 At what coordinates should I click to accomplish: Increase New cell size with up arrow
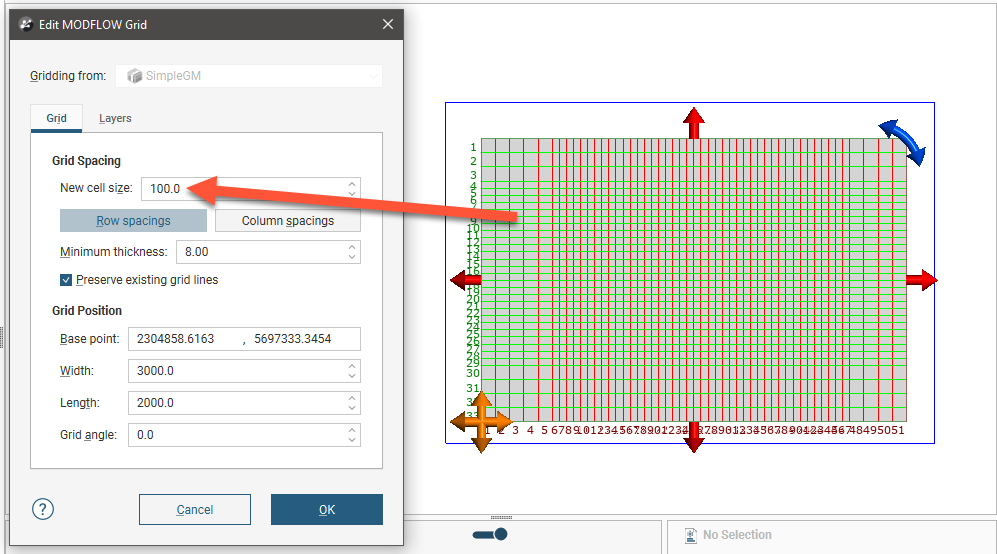(352, 184)
